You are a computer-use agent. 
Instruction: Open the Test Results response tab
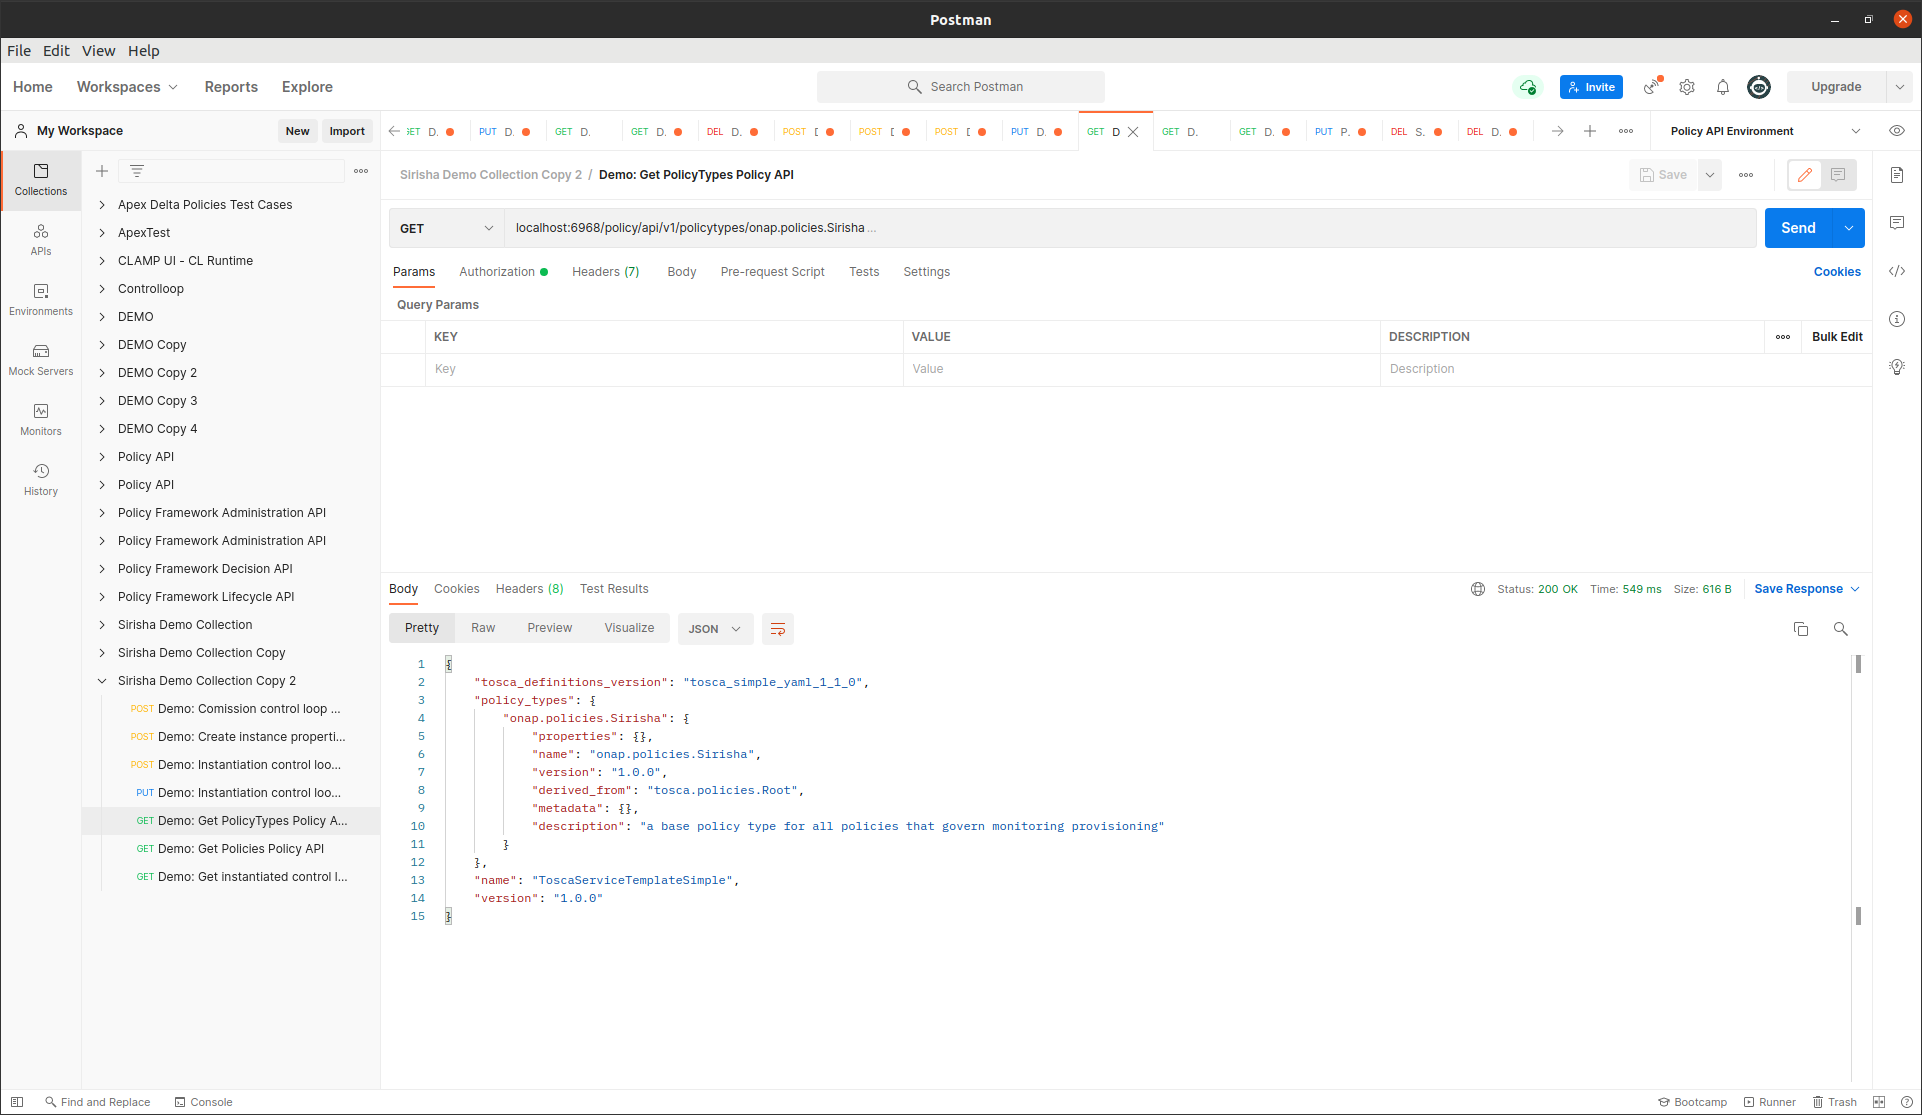614,589
